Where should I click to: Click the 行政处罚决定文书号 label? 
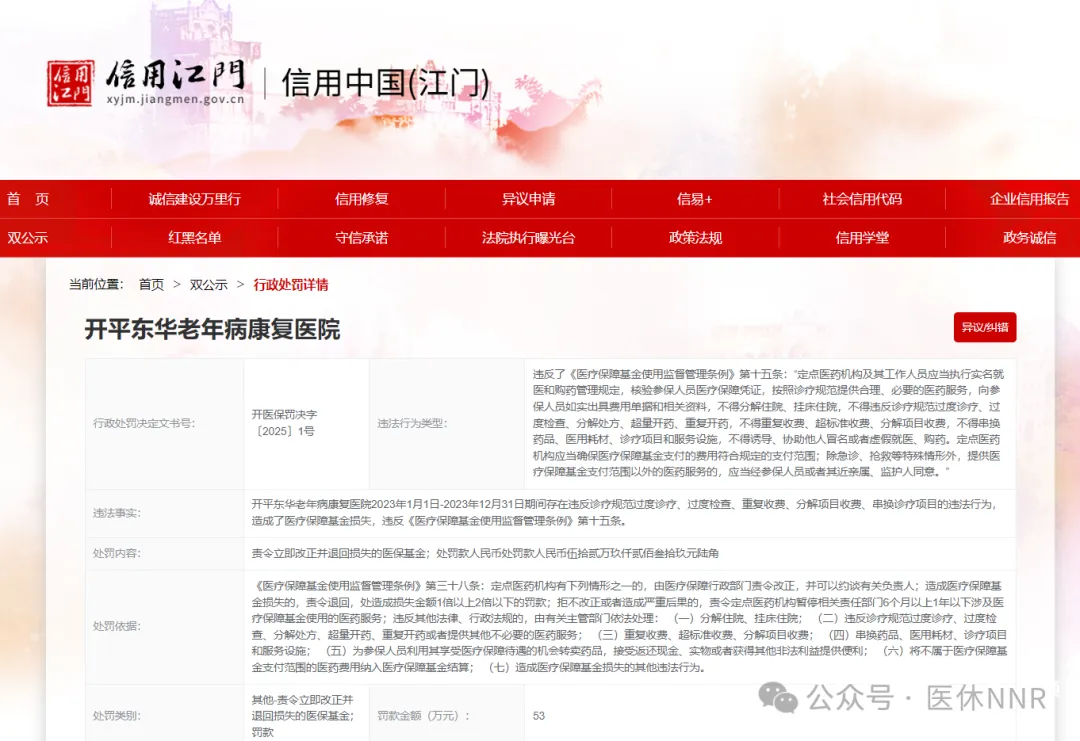coord(144,423)
